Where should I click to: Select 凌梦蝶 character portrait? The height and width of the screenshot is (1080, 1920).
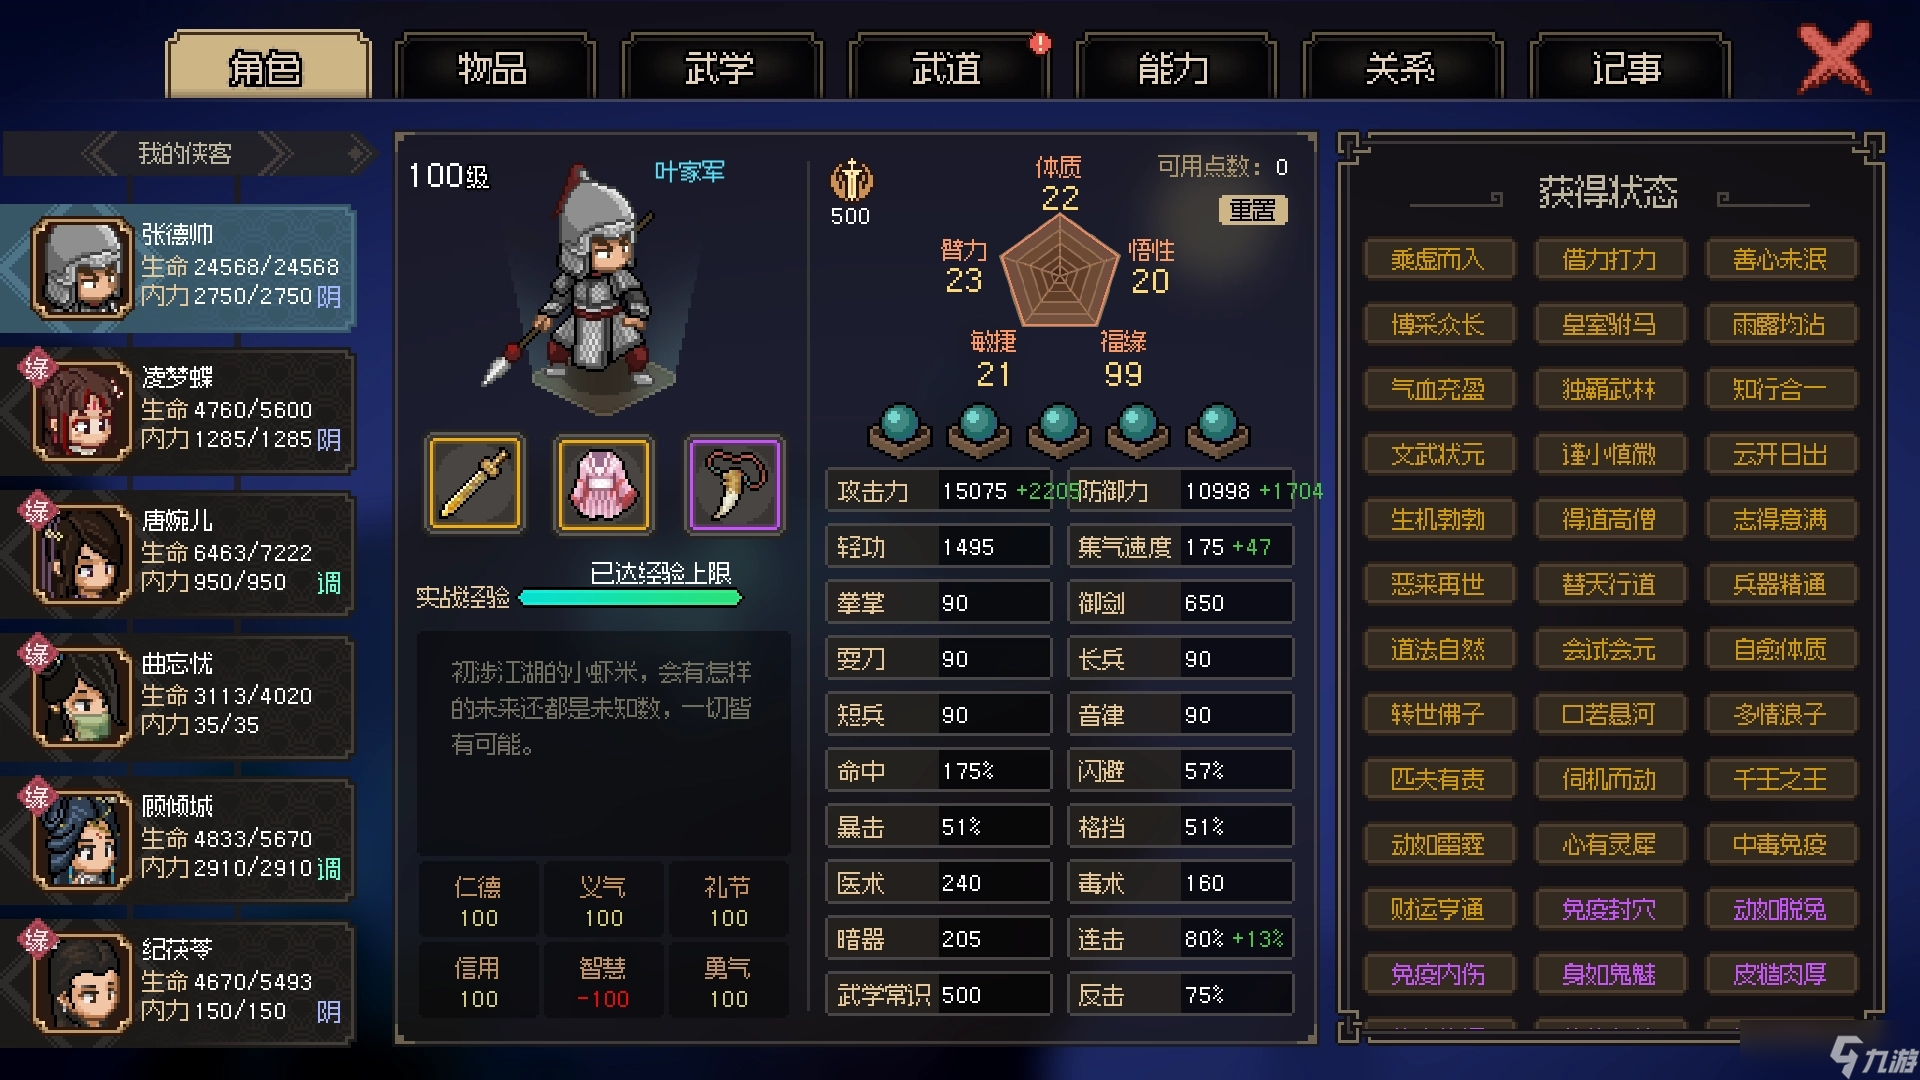(82, 412)
